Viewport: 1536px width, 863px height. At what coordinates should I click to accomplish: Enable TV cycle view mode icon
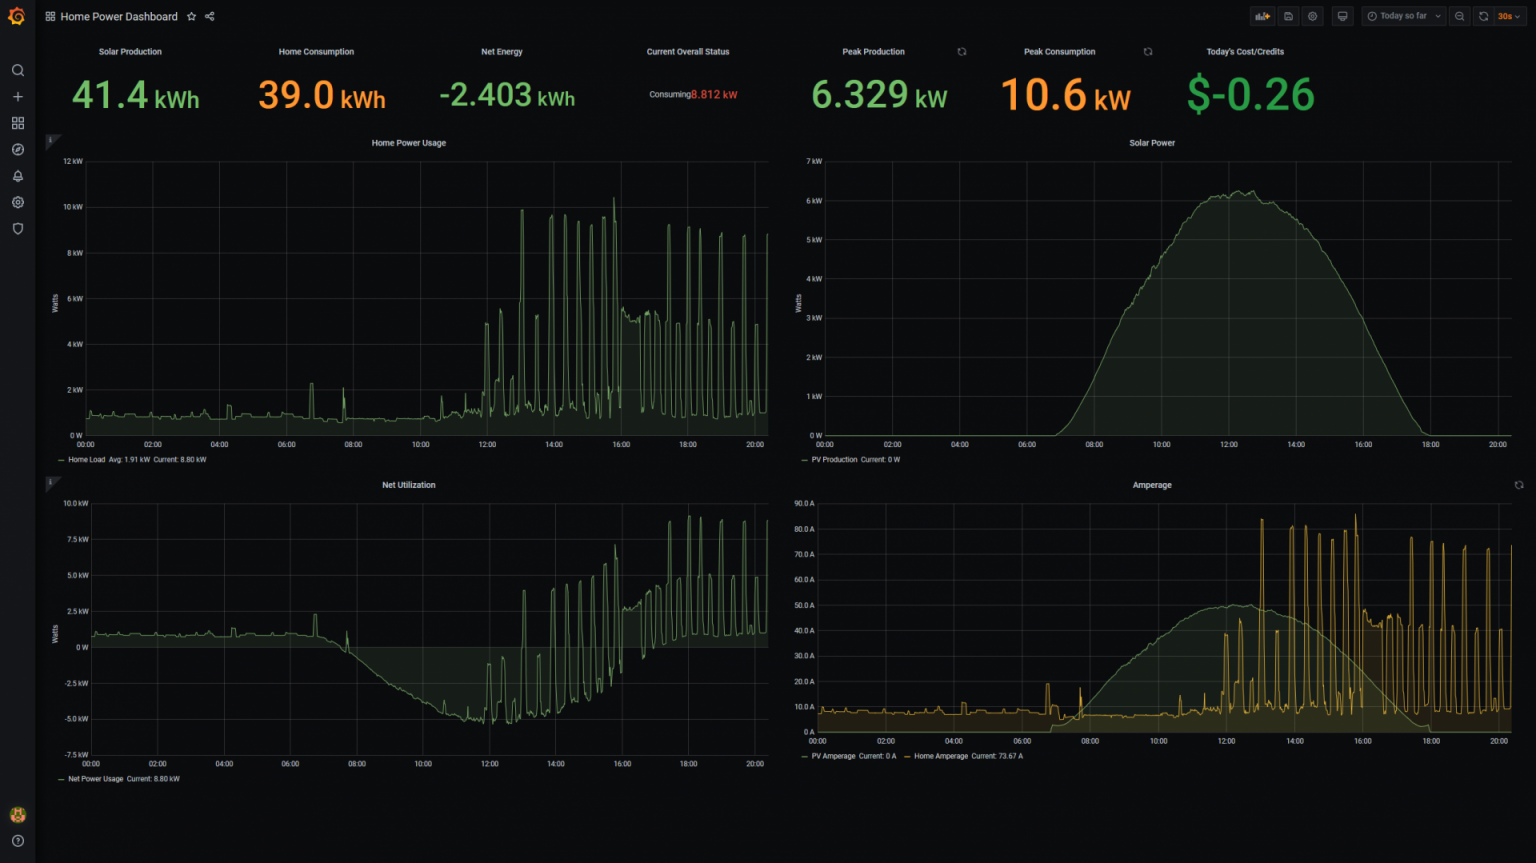1342,16
